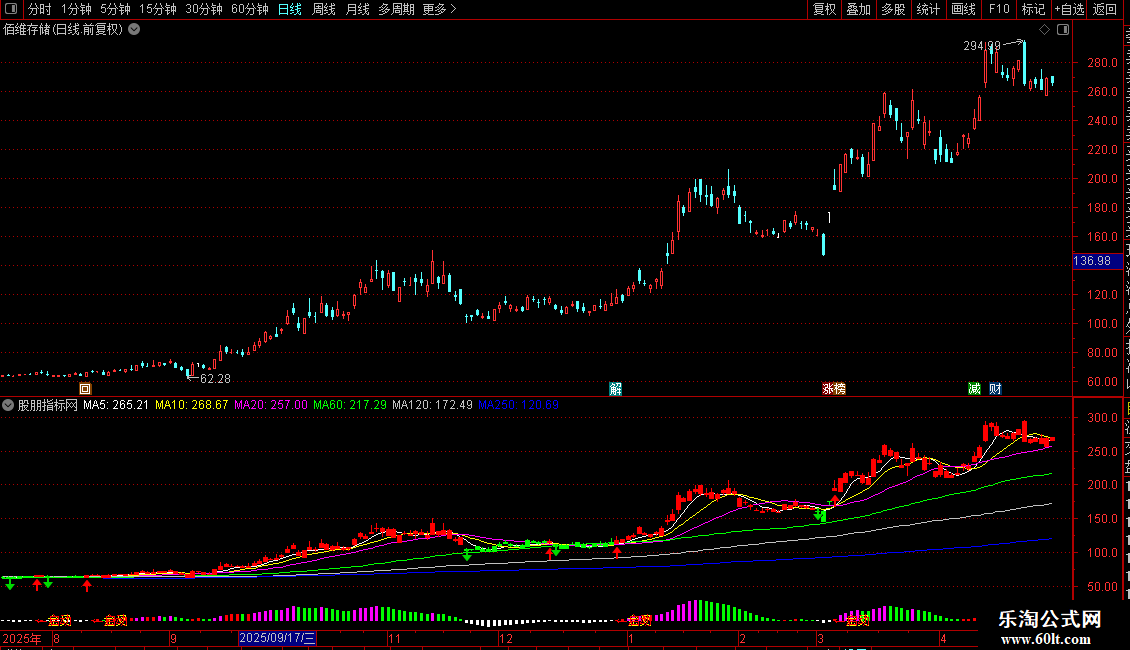
Task: Click the 2025/09/17 date marker on timeline
Action: click(x=277, y=638)
